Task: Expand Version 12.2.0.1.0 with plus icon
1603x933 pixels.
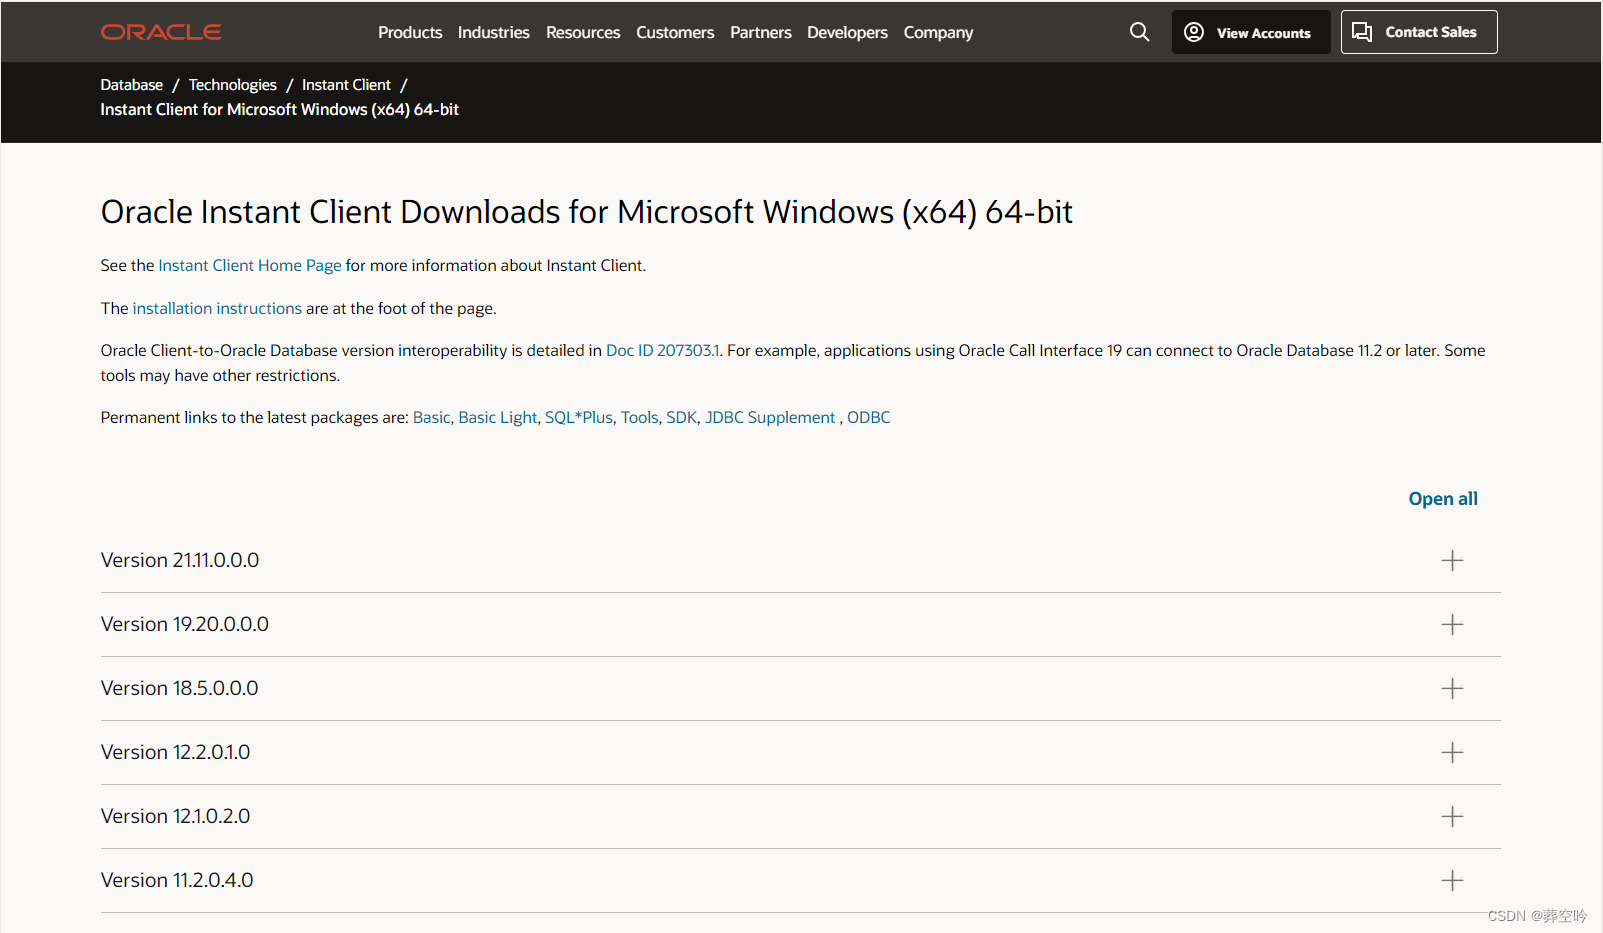Action: pos(1452,752)
